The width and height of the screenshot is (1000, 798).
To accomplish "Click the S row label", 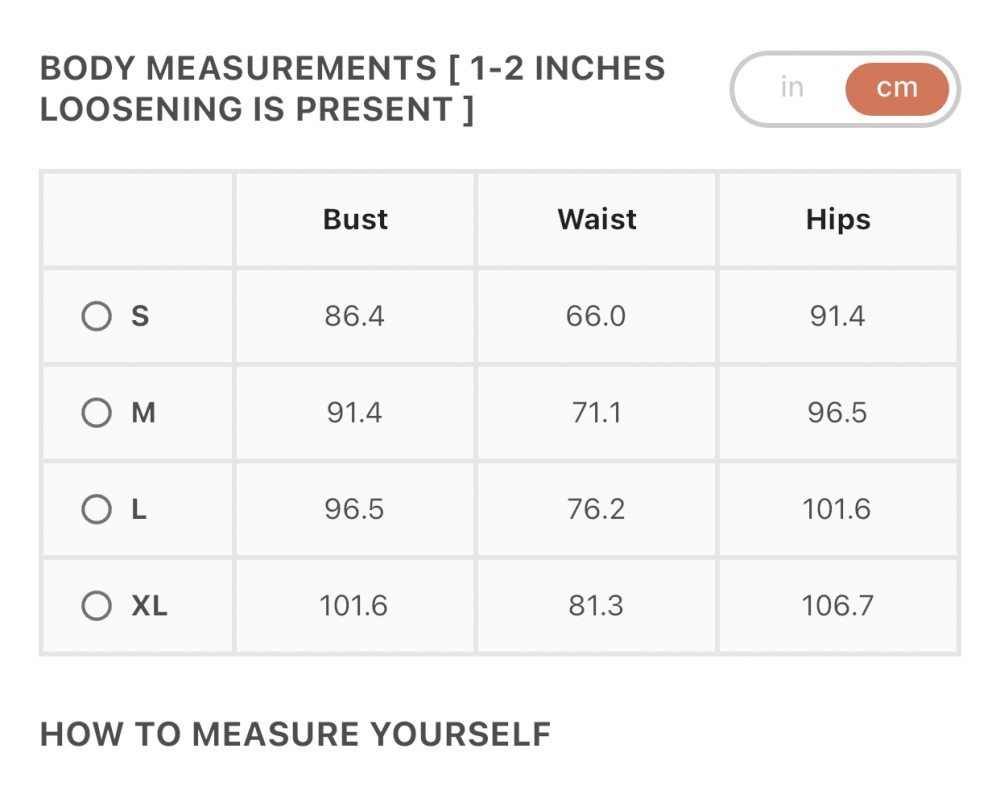I will [x=140, y=316].
